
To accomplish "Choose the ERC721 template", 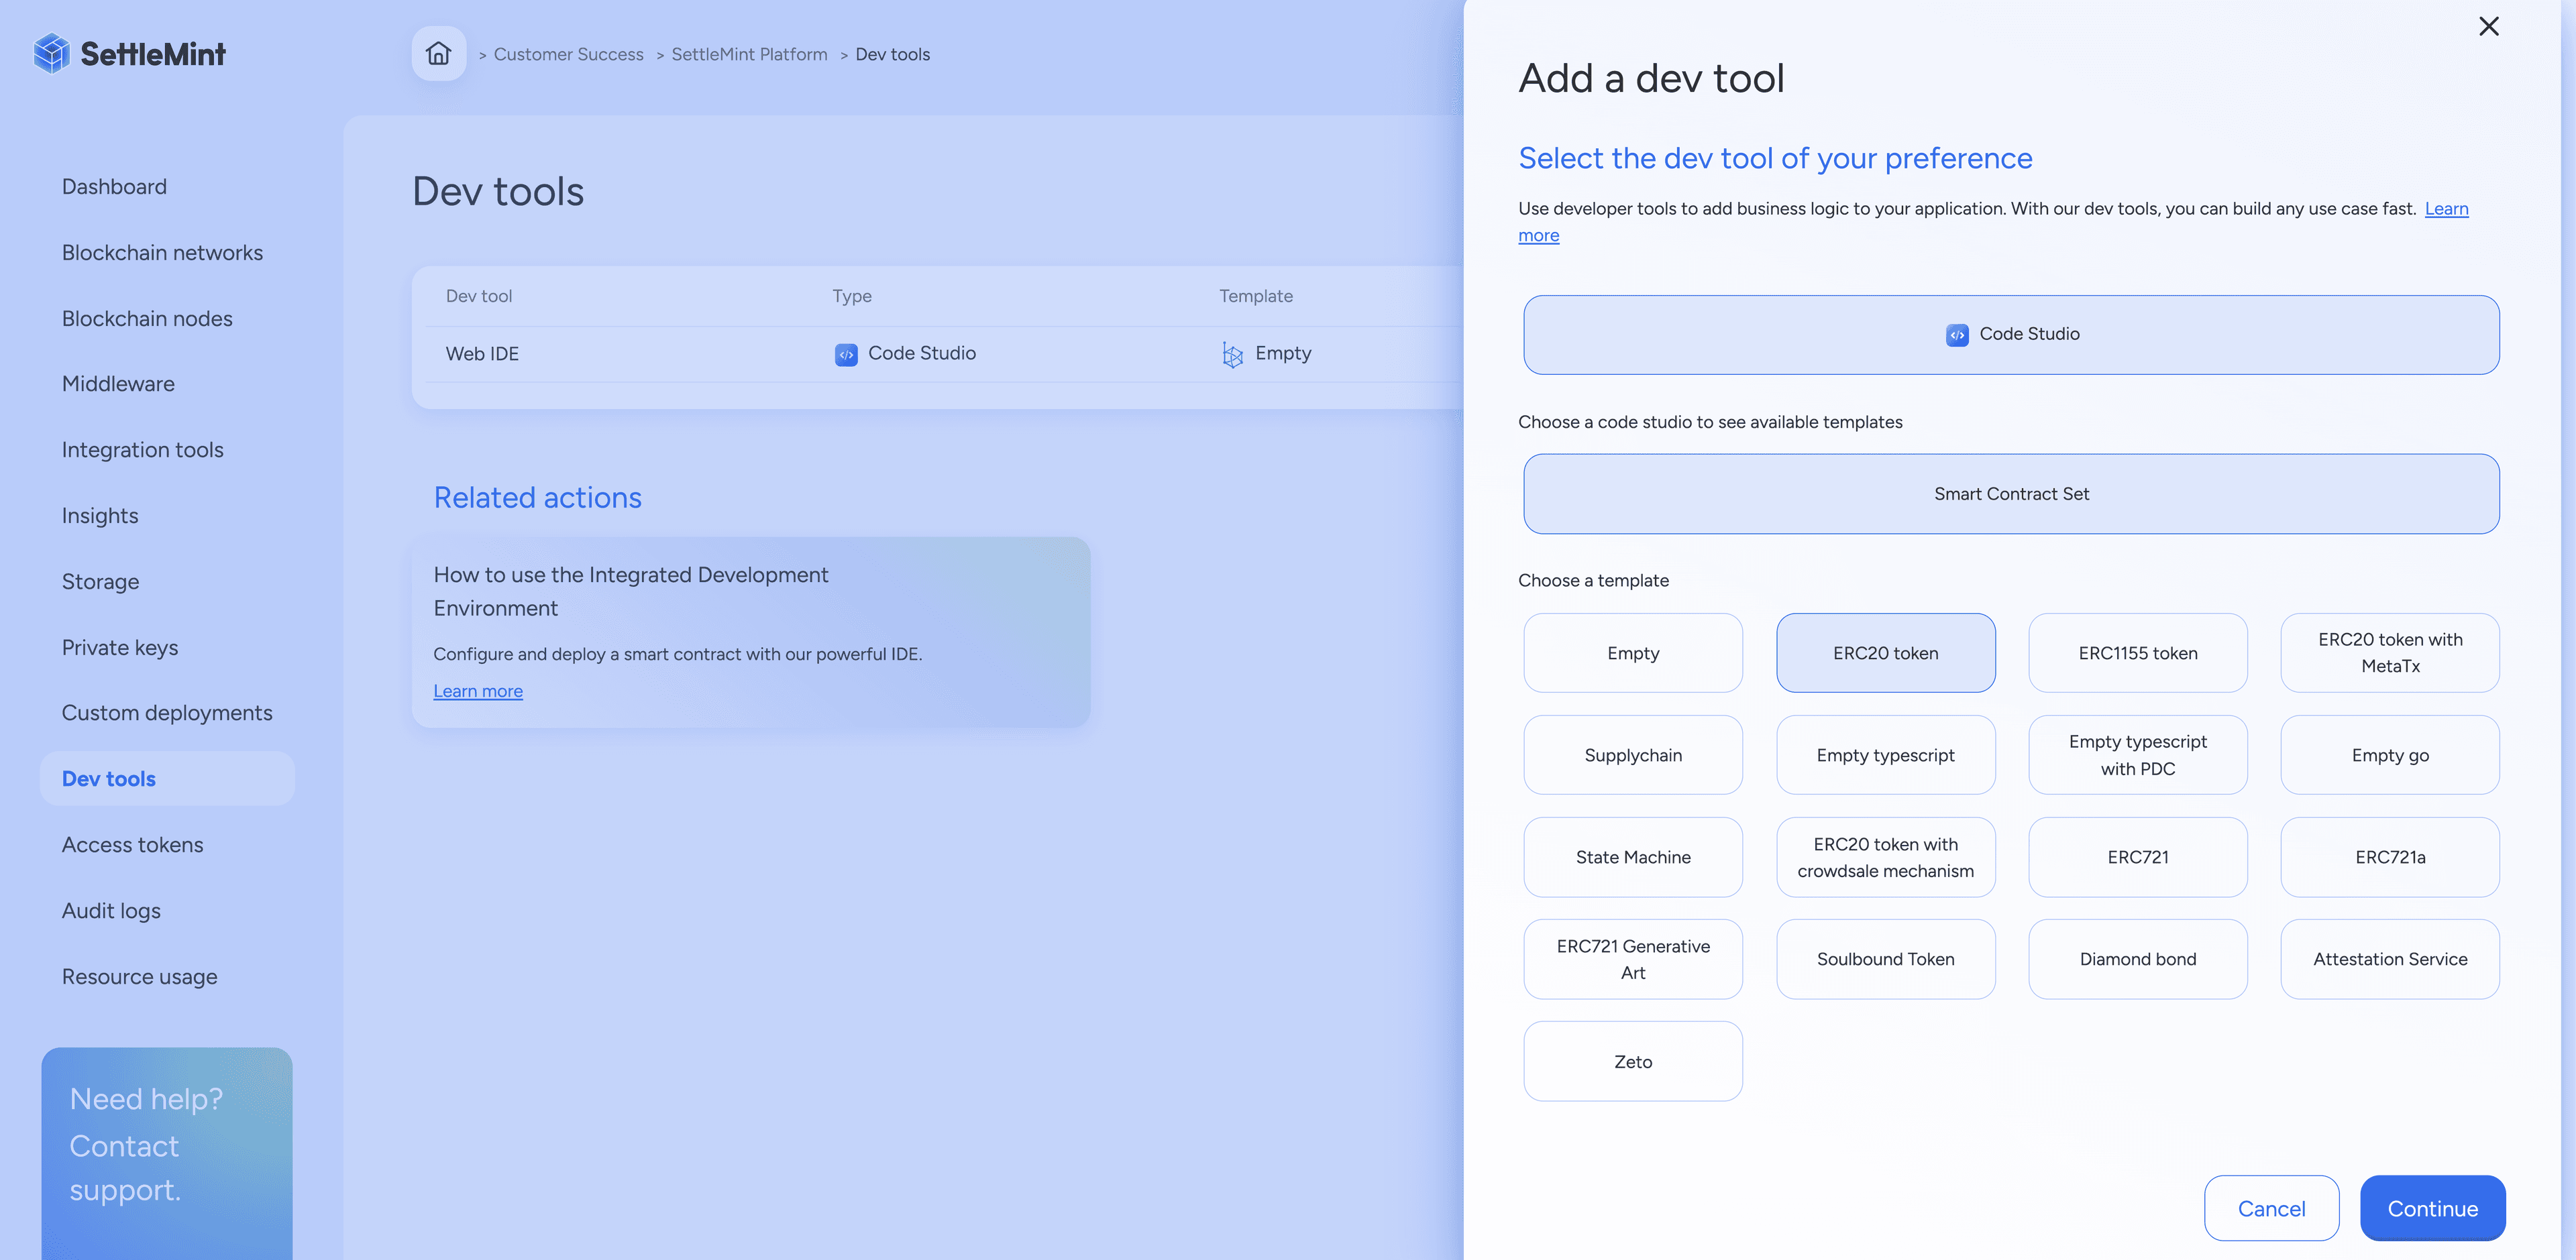I will (x=2138, y=857).
